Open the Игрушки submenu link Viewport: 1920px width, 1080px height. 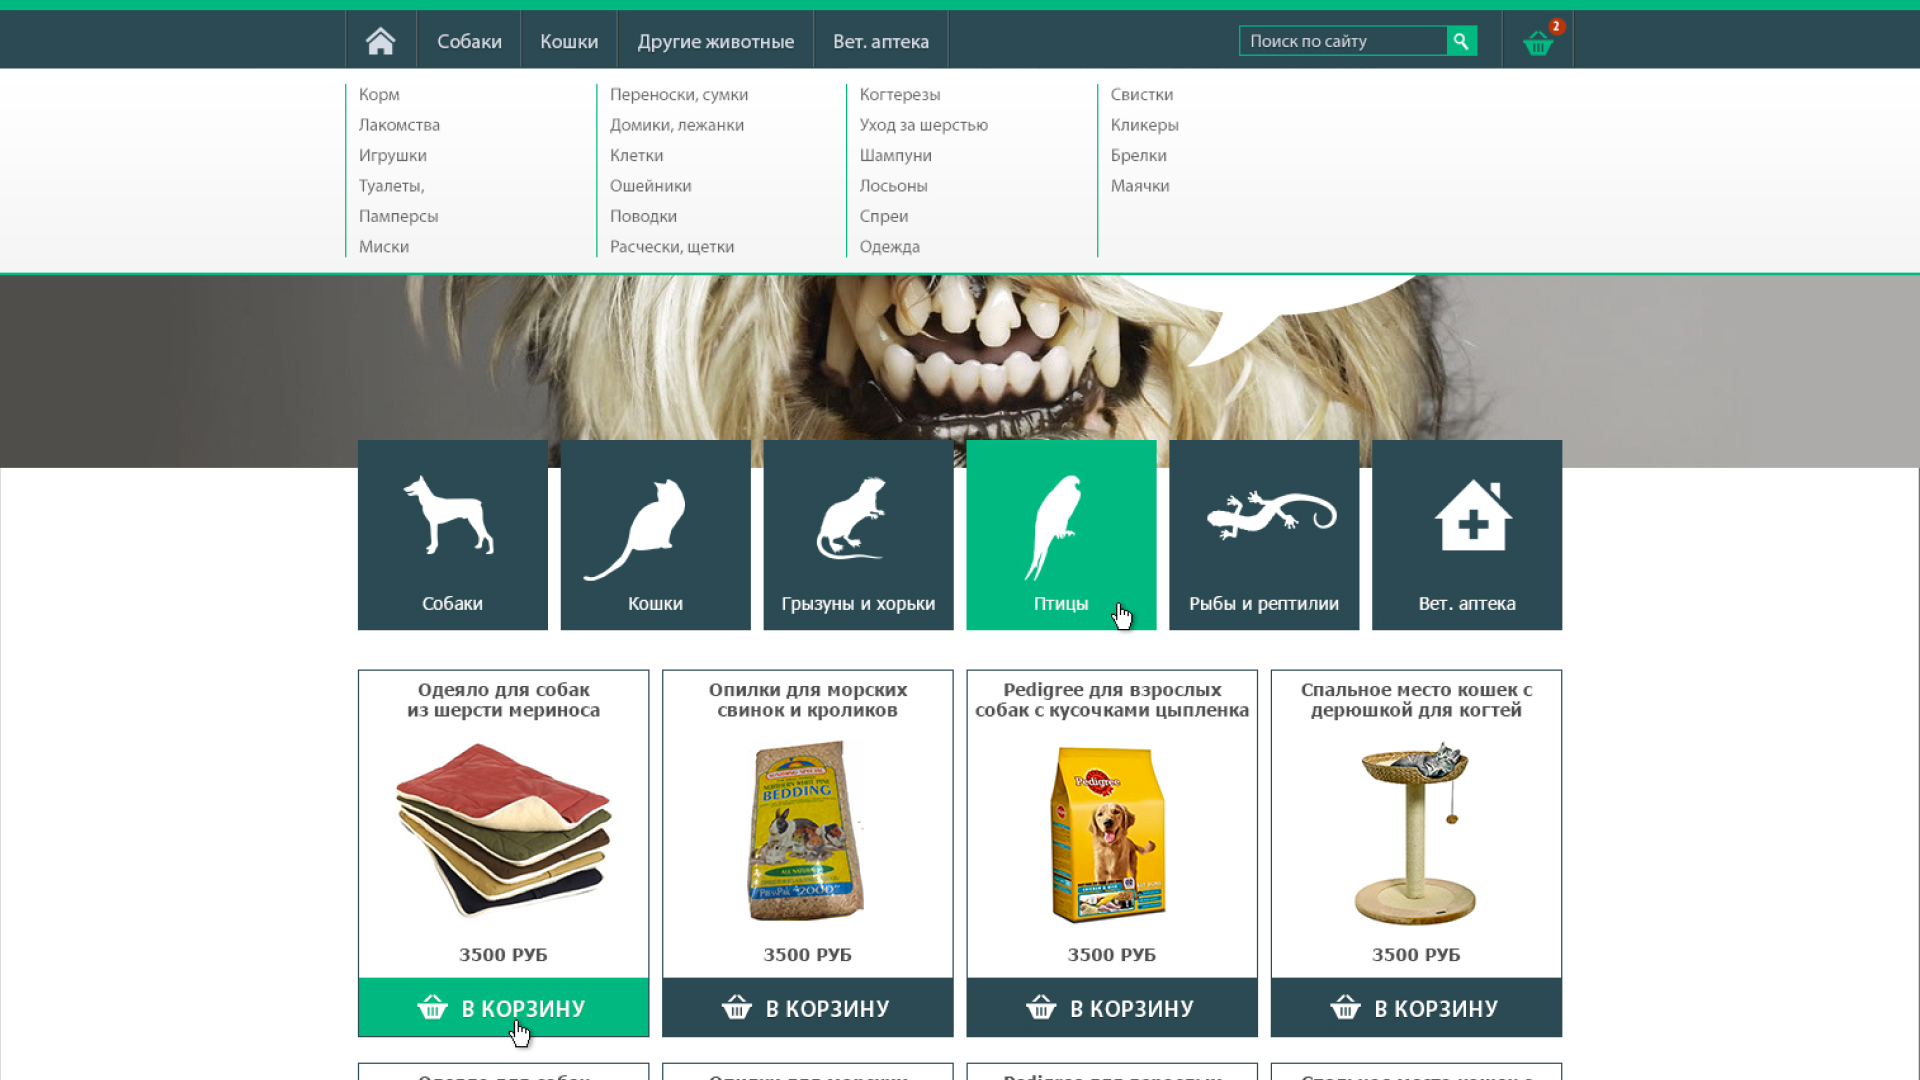point(393,155)
